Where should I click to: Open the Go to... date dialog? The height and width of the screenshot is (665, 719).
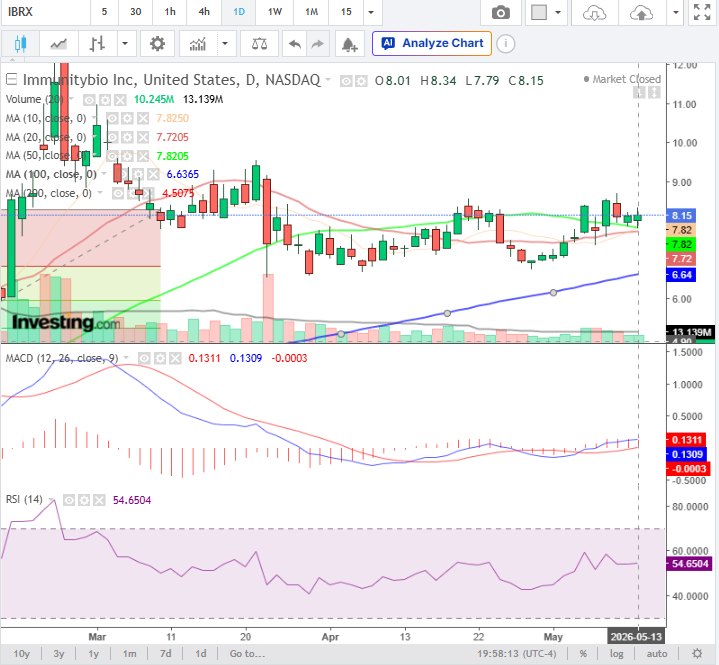point(247,654)
